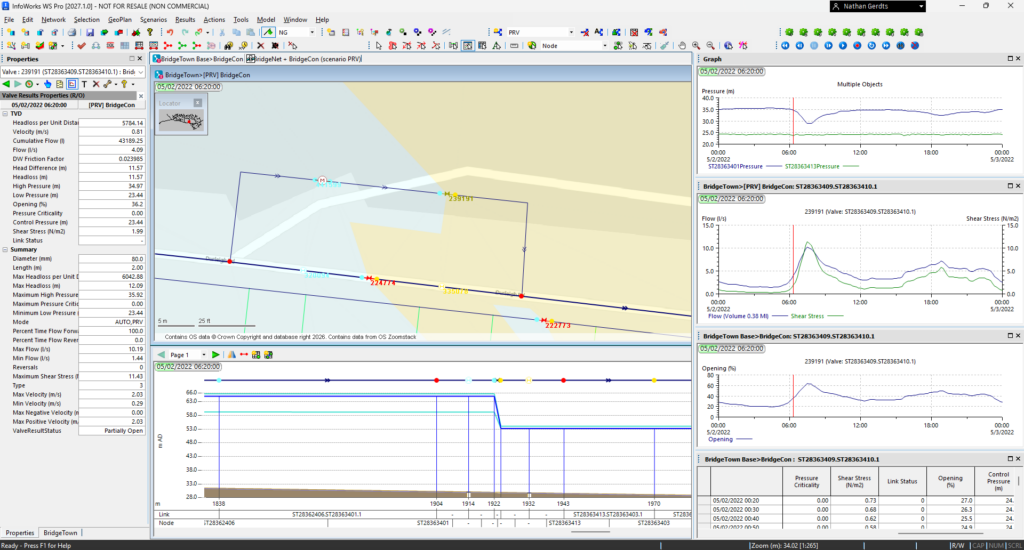The image size is (1024, 550).
Task: Click the Partially Open status value
Action: [x=111, y=430]
